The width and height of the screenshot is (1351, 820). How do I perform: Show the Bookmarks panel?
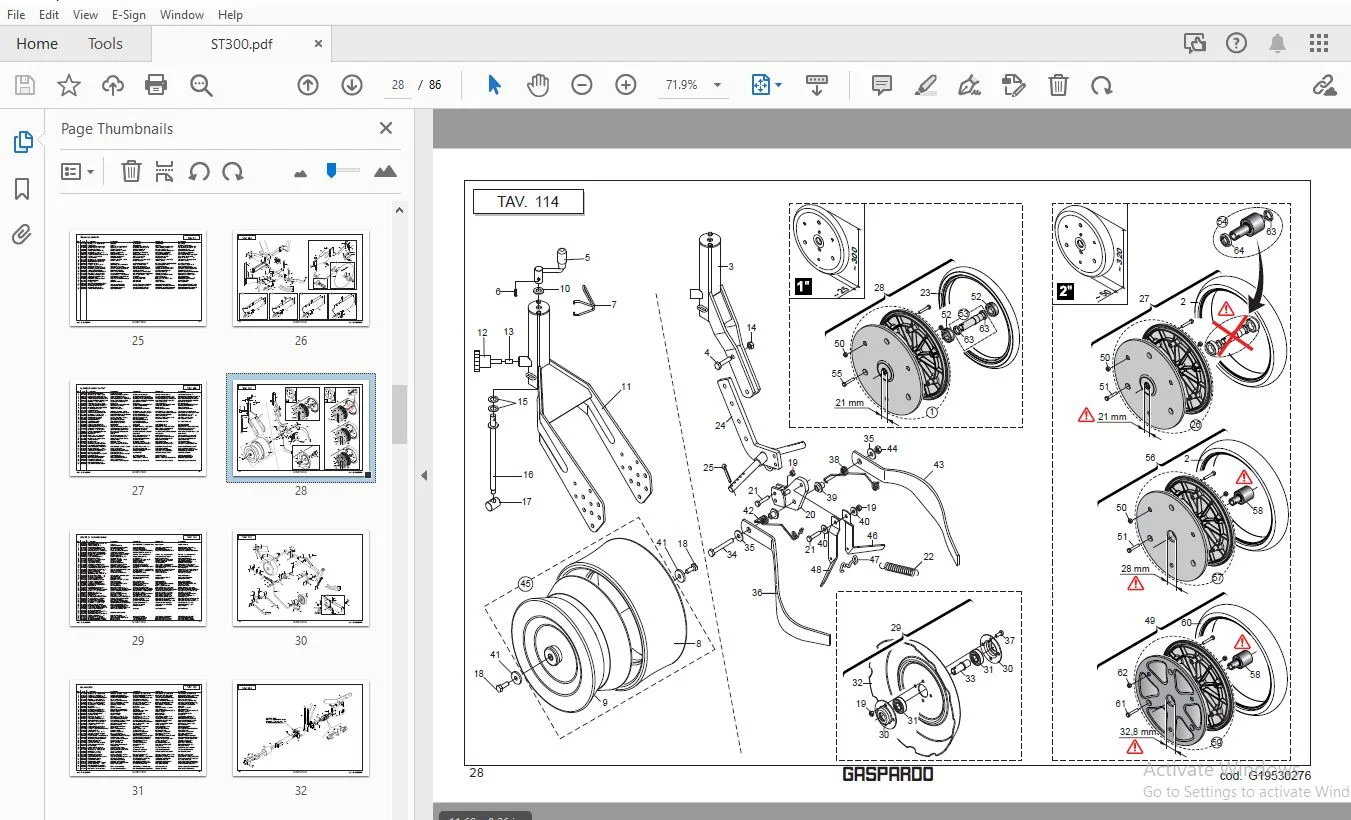pyautogui.click(x=22, y=189)
